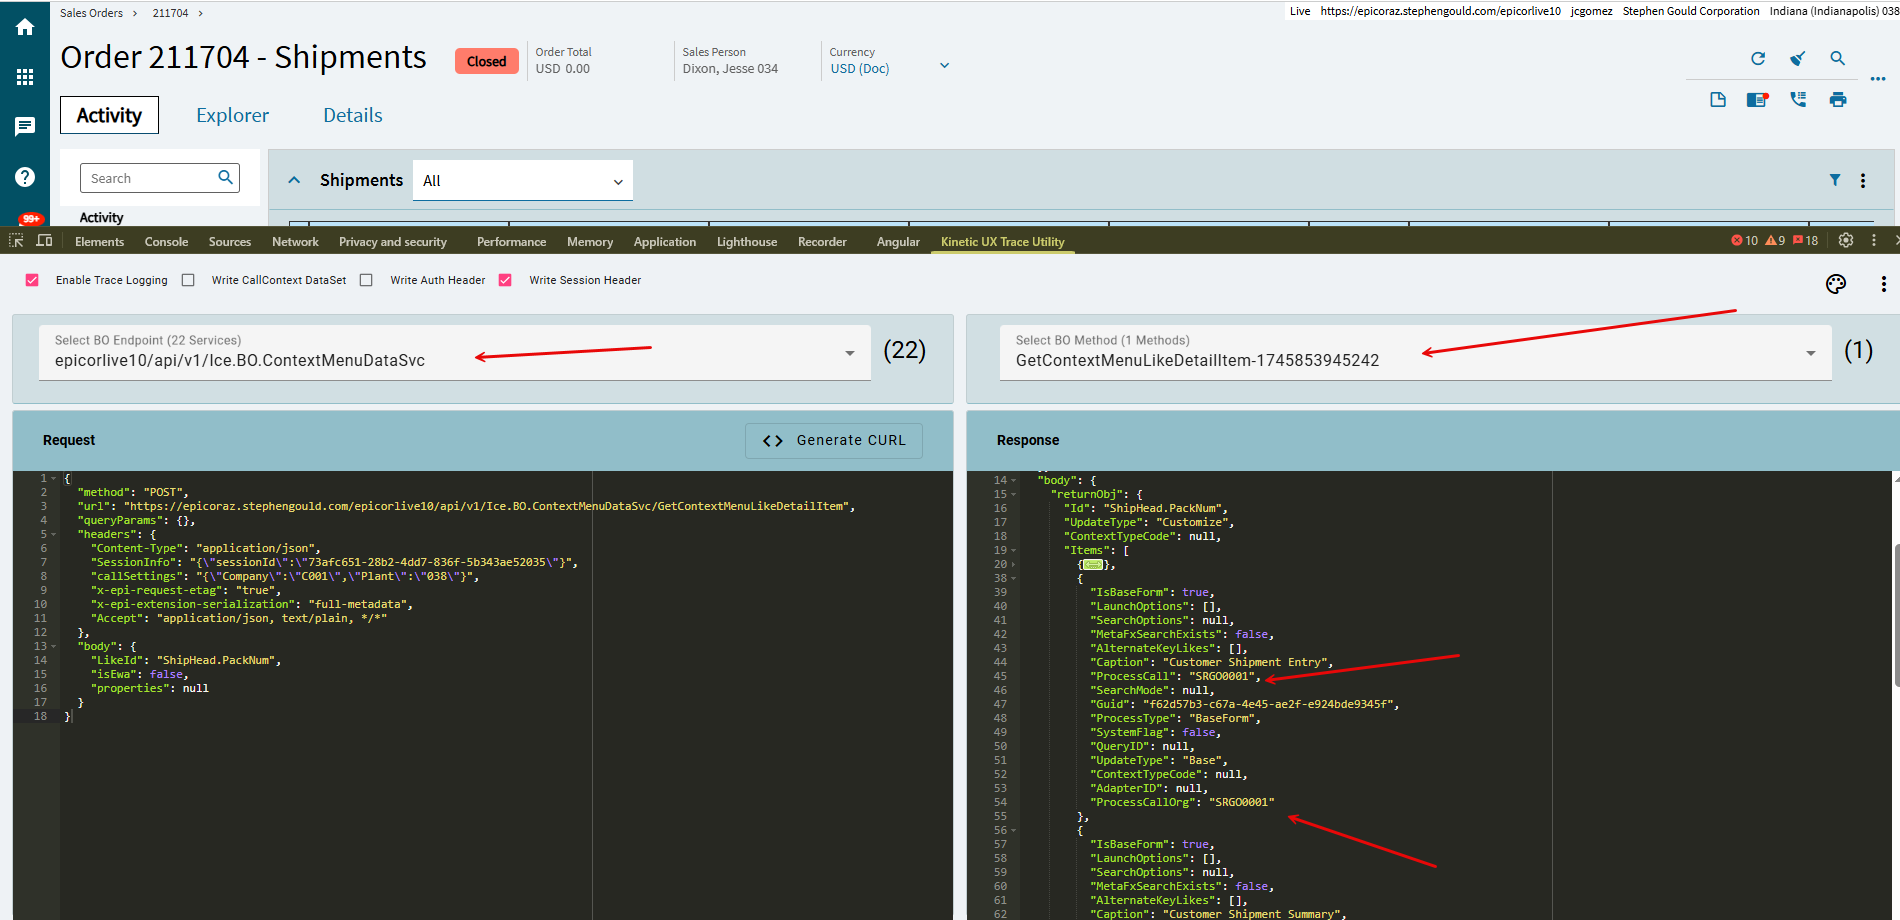Screen dimensions: 1900x920
Task: Open the horizontal three-dots overflow menu
Action: 1878,79
